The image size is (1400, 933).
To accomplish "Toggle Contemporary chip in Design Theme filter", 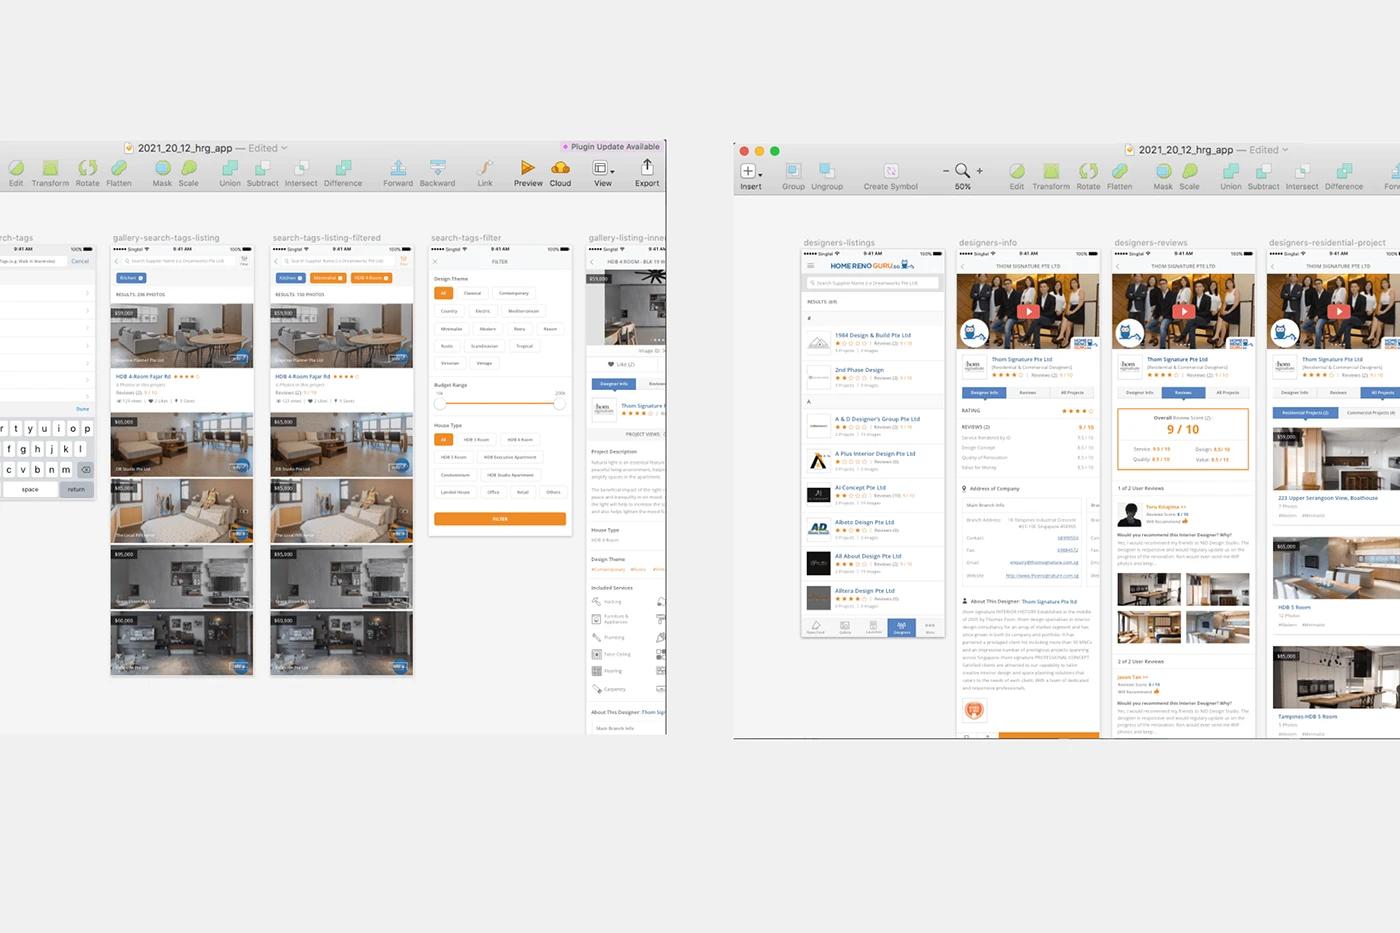I will coord(514,293).
